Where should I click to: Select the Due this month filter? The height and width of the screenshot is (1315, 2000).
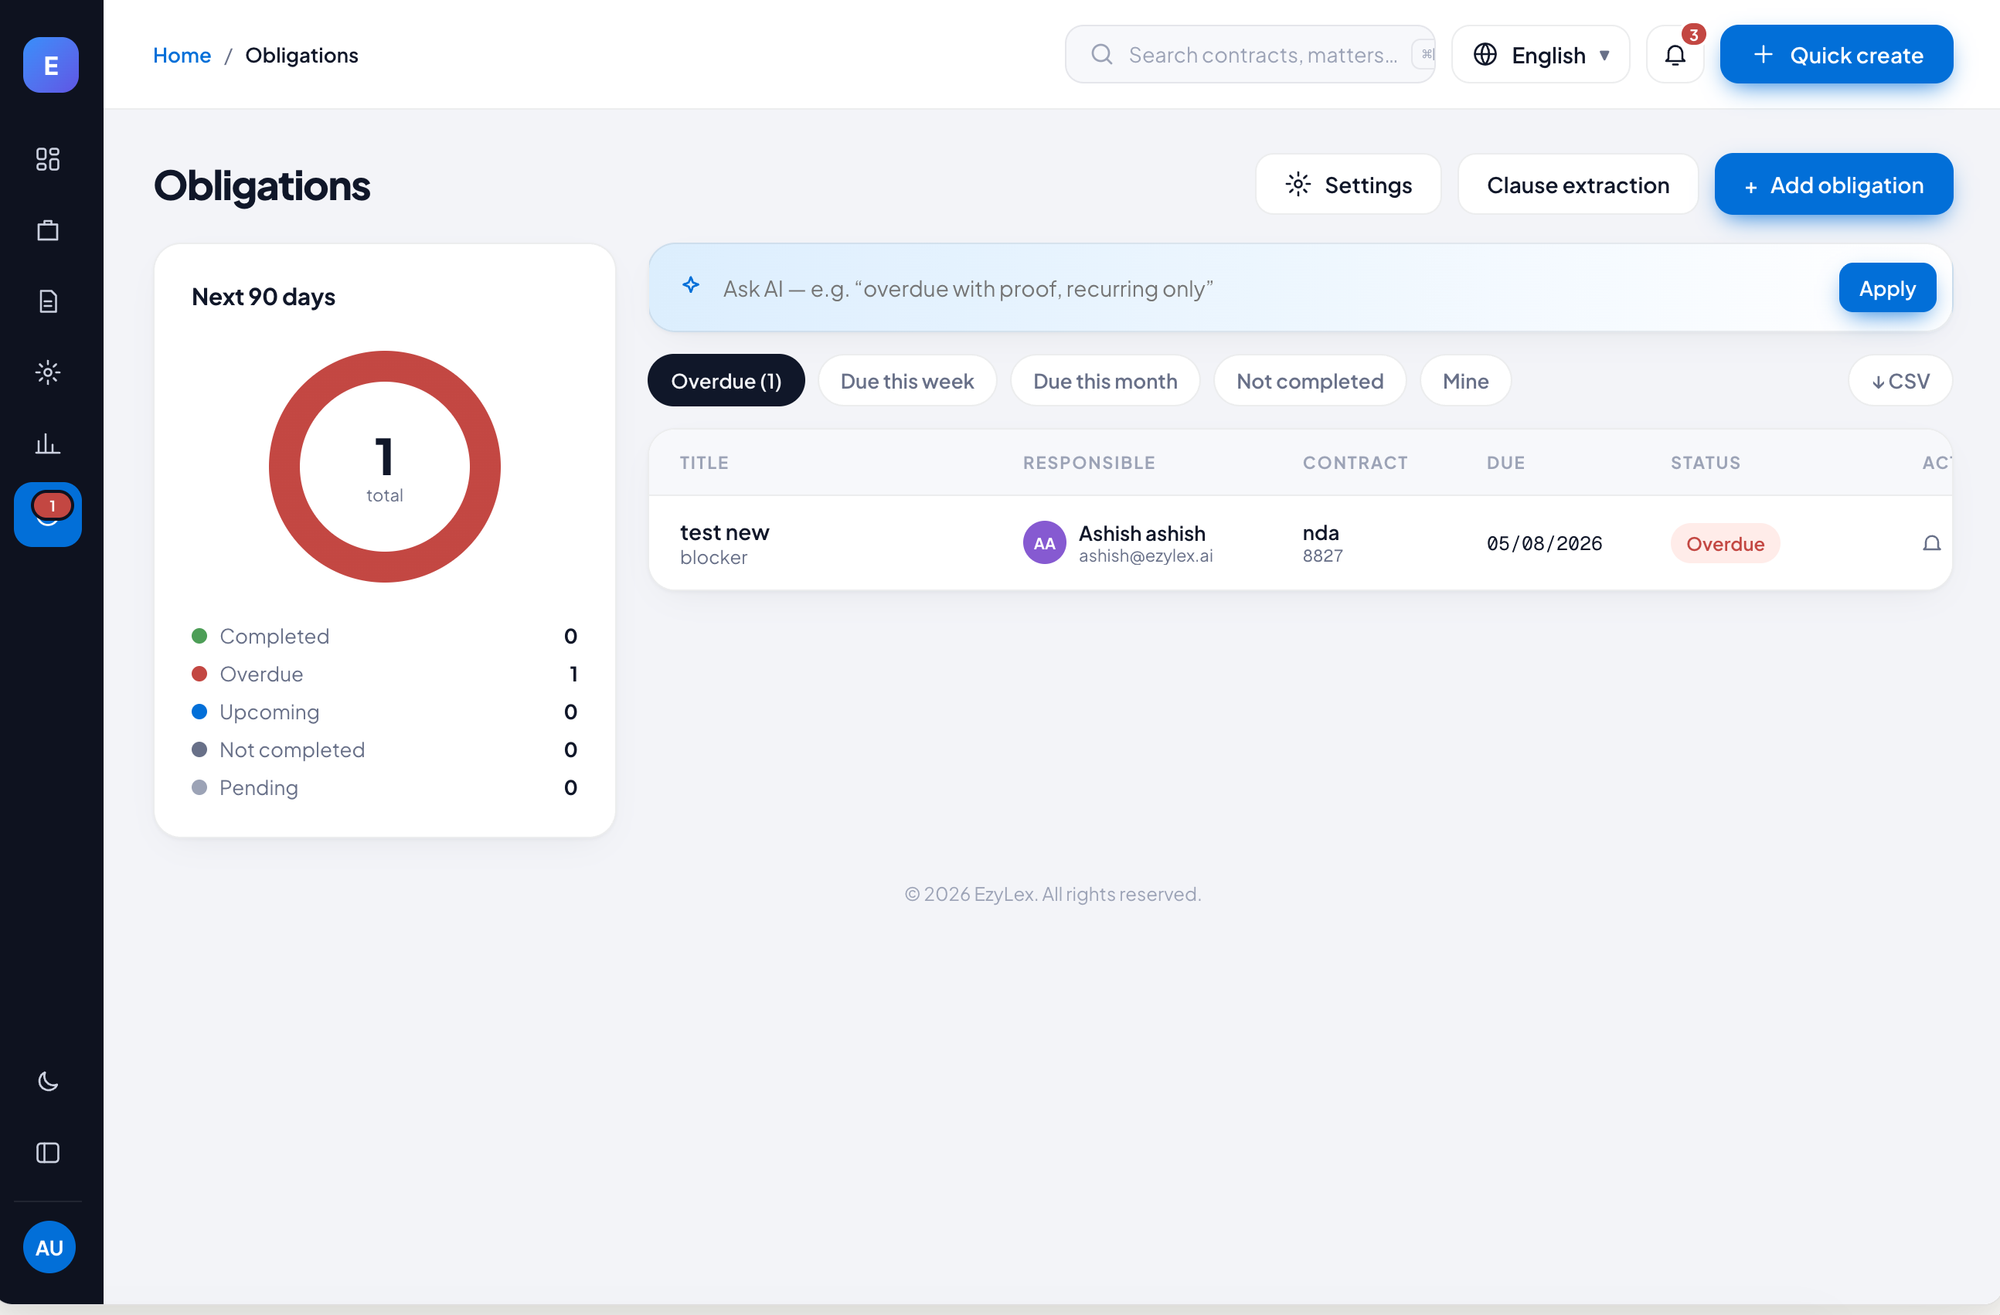(x=1105, y=380)
